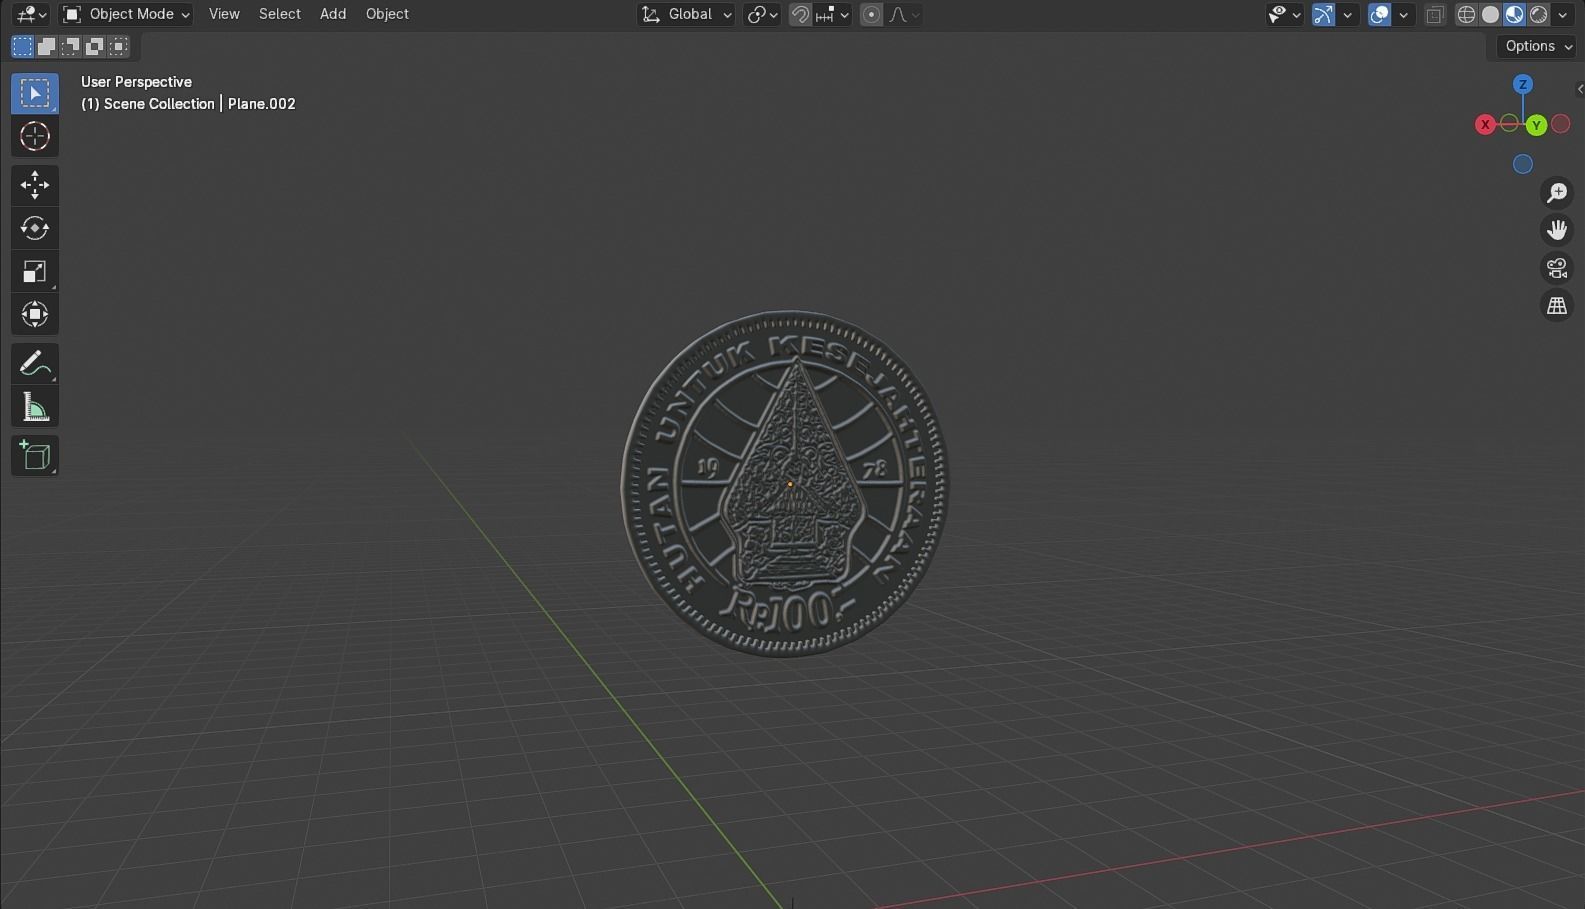Activate the 3D Cursor tool

pos(35,136)
